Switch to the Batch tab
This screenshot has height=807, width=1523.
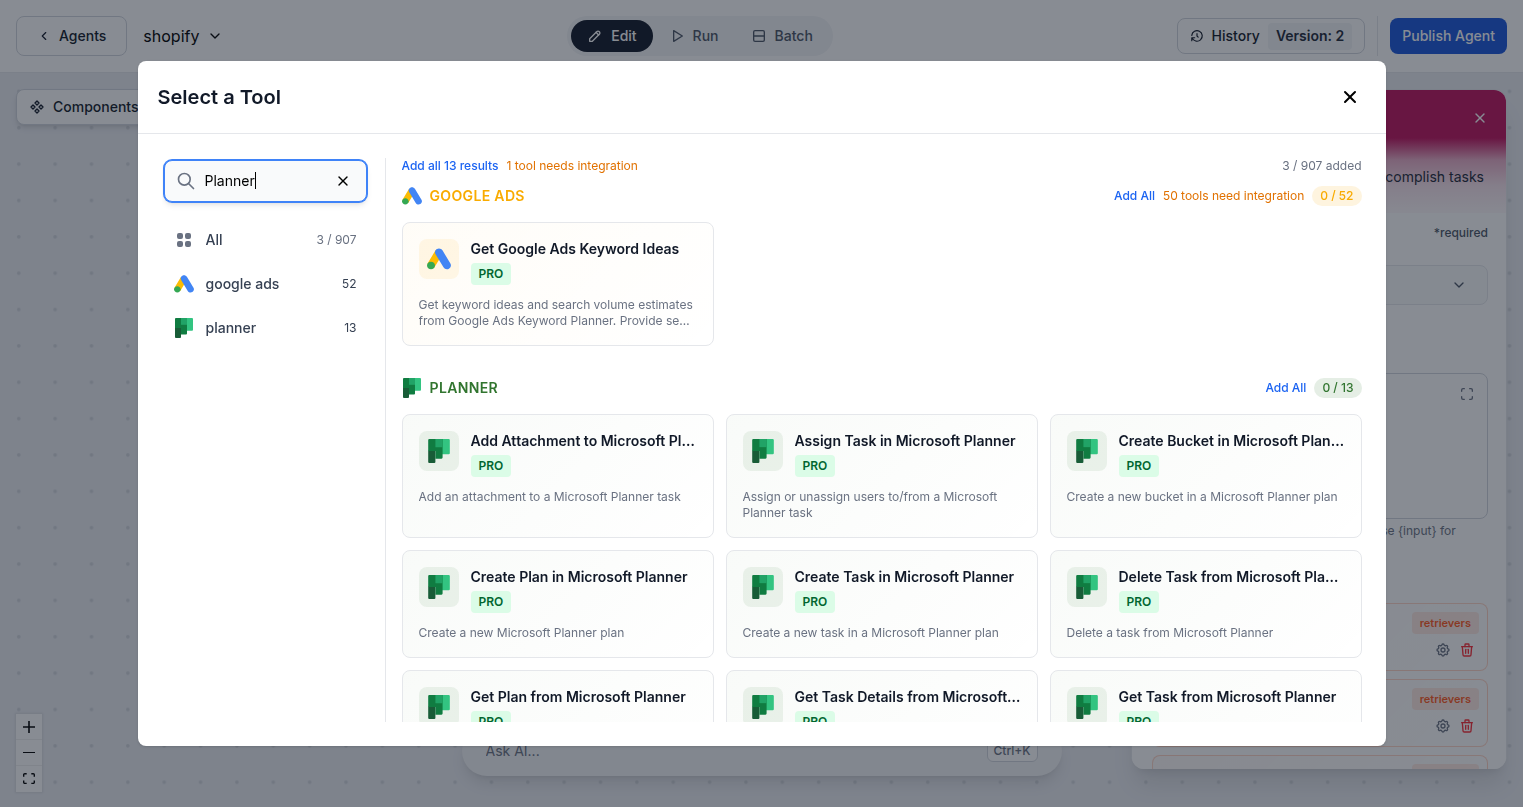tap(782, 35)
